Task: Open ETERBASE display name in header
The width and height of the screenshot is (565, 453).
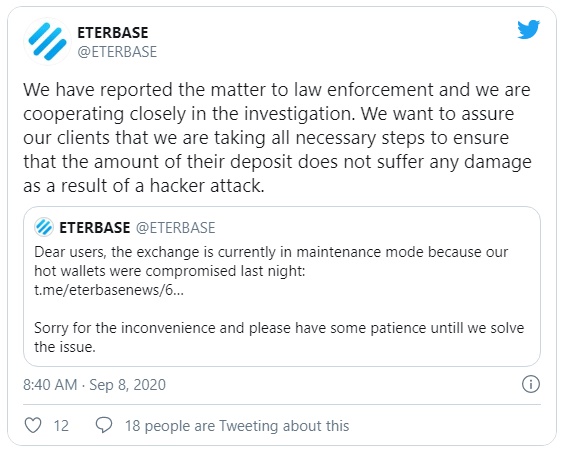Action: (113, 33)
